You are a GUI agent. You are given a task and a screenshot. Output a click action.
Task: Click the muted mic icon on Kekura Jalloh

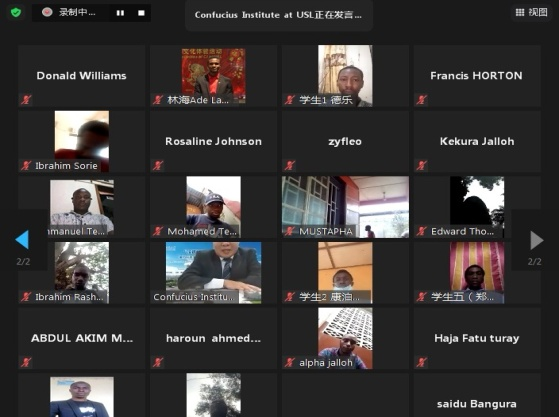421,165
